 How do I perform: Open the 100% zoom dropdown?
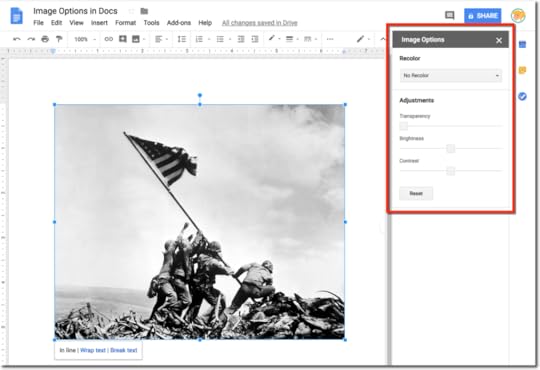(85, 39)
